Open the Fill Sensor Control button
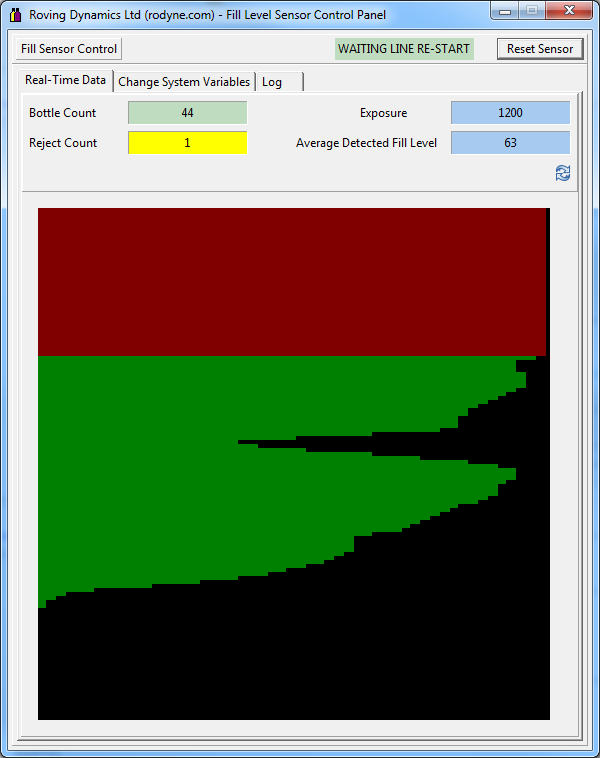 pos(69,49)
